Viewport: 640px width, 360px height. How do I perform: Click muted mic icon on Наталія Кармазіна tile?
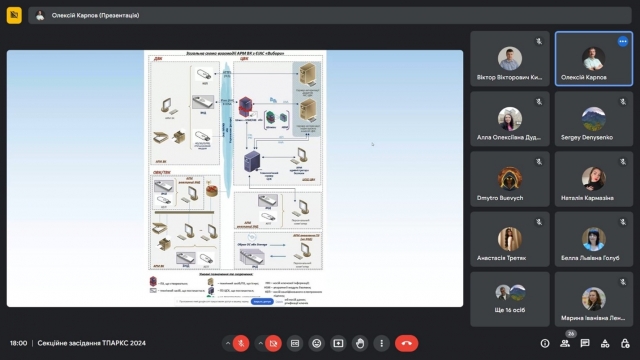click(623, 162)
